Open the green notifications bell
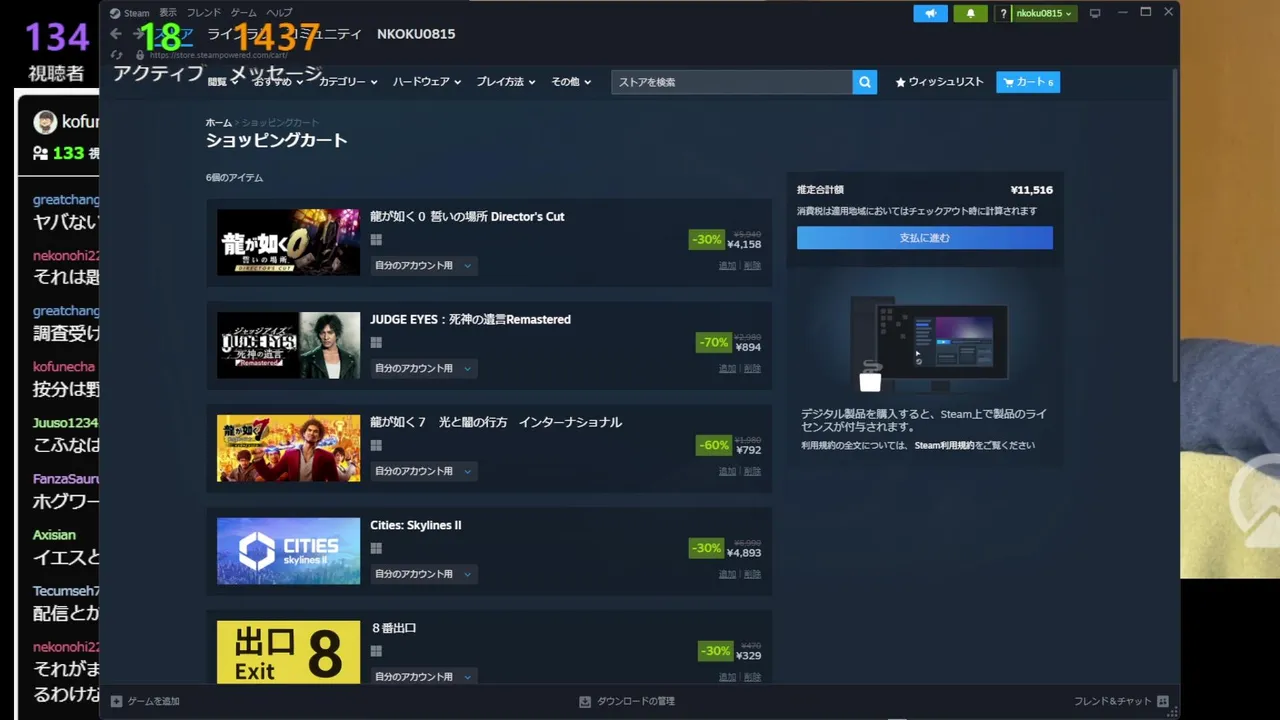The height and width of the screenshot is (720, 1280). pyautogui.click(x=970, y=13)
